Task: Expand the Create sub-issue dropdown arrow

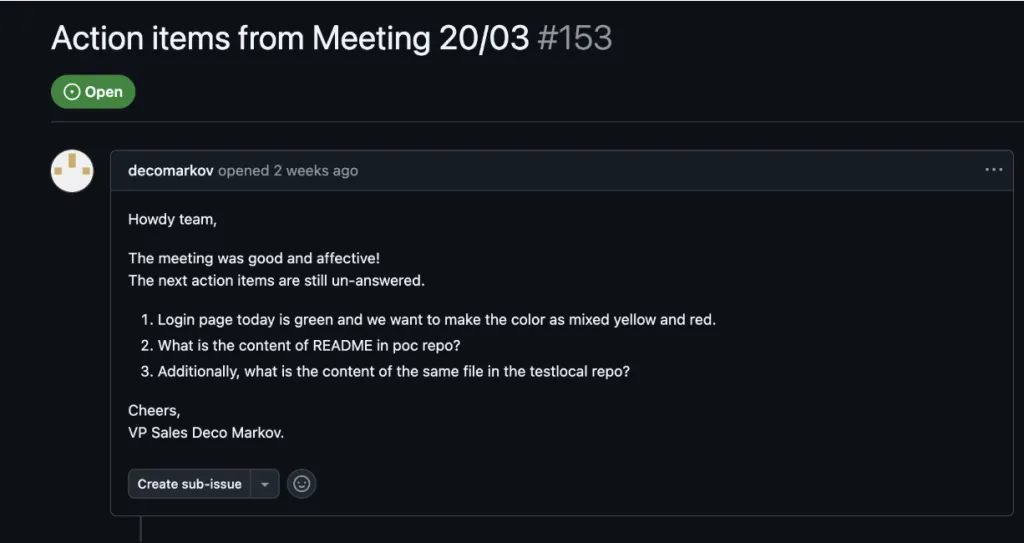Action: pos(265,484)
